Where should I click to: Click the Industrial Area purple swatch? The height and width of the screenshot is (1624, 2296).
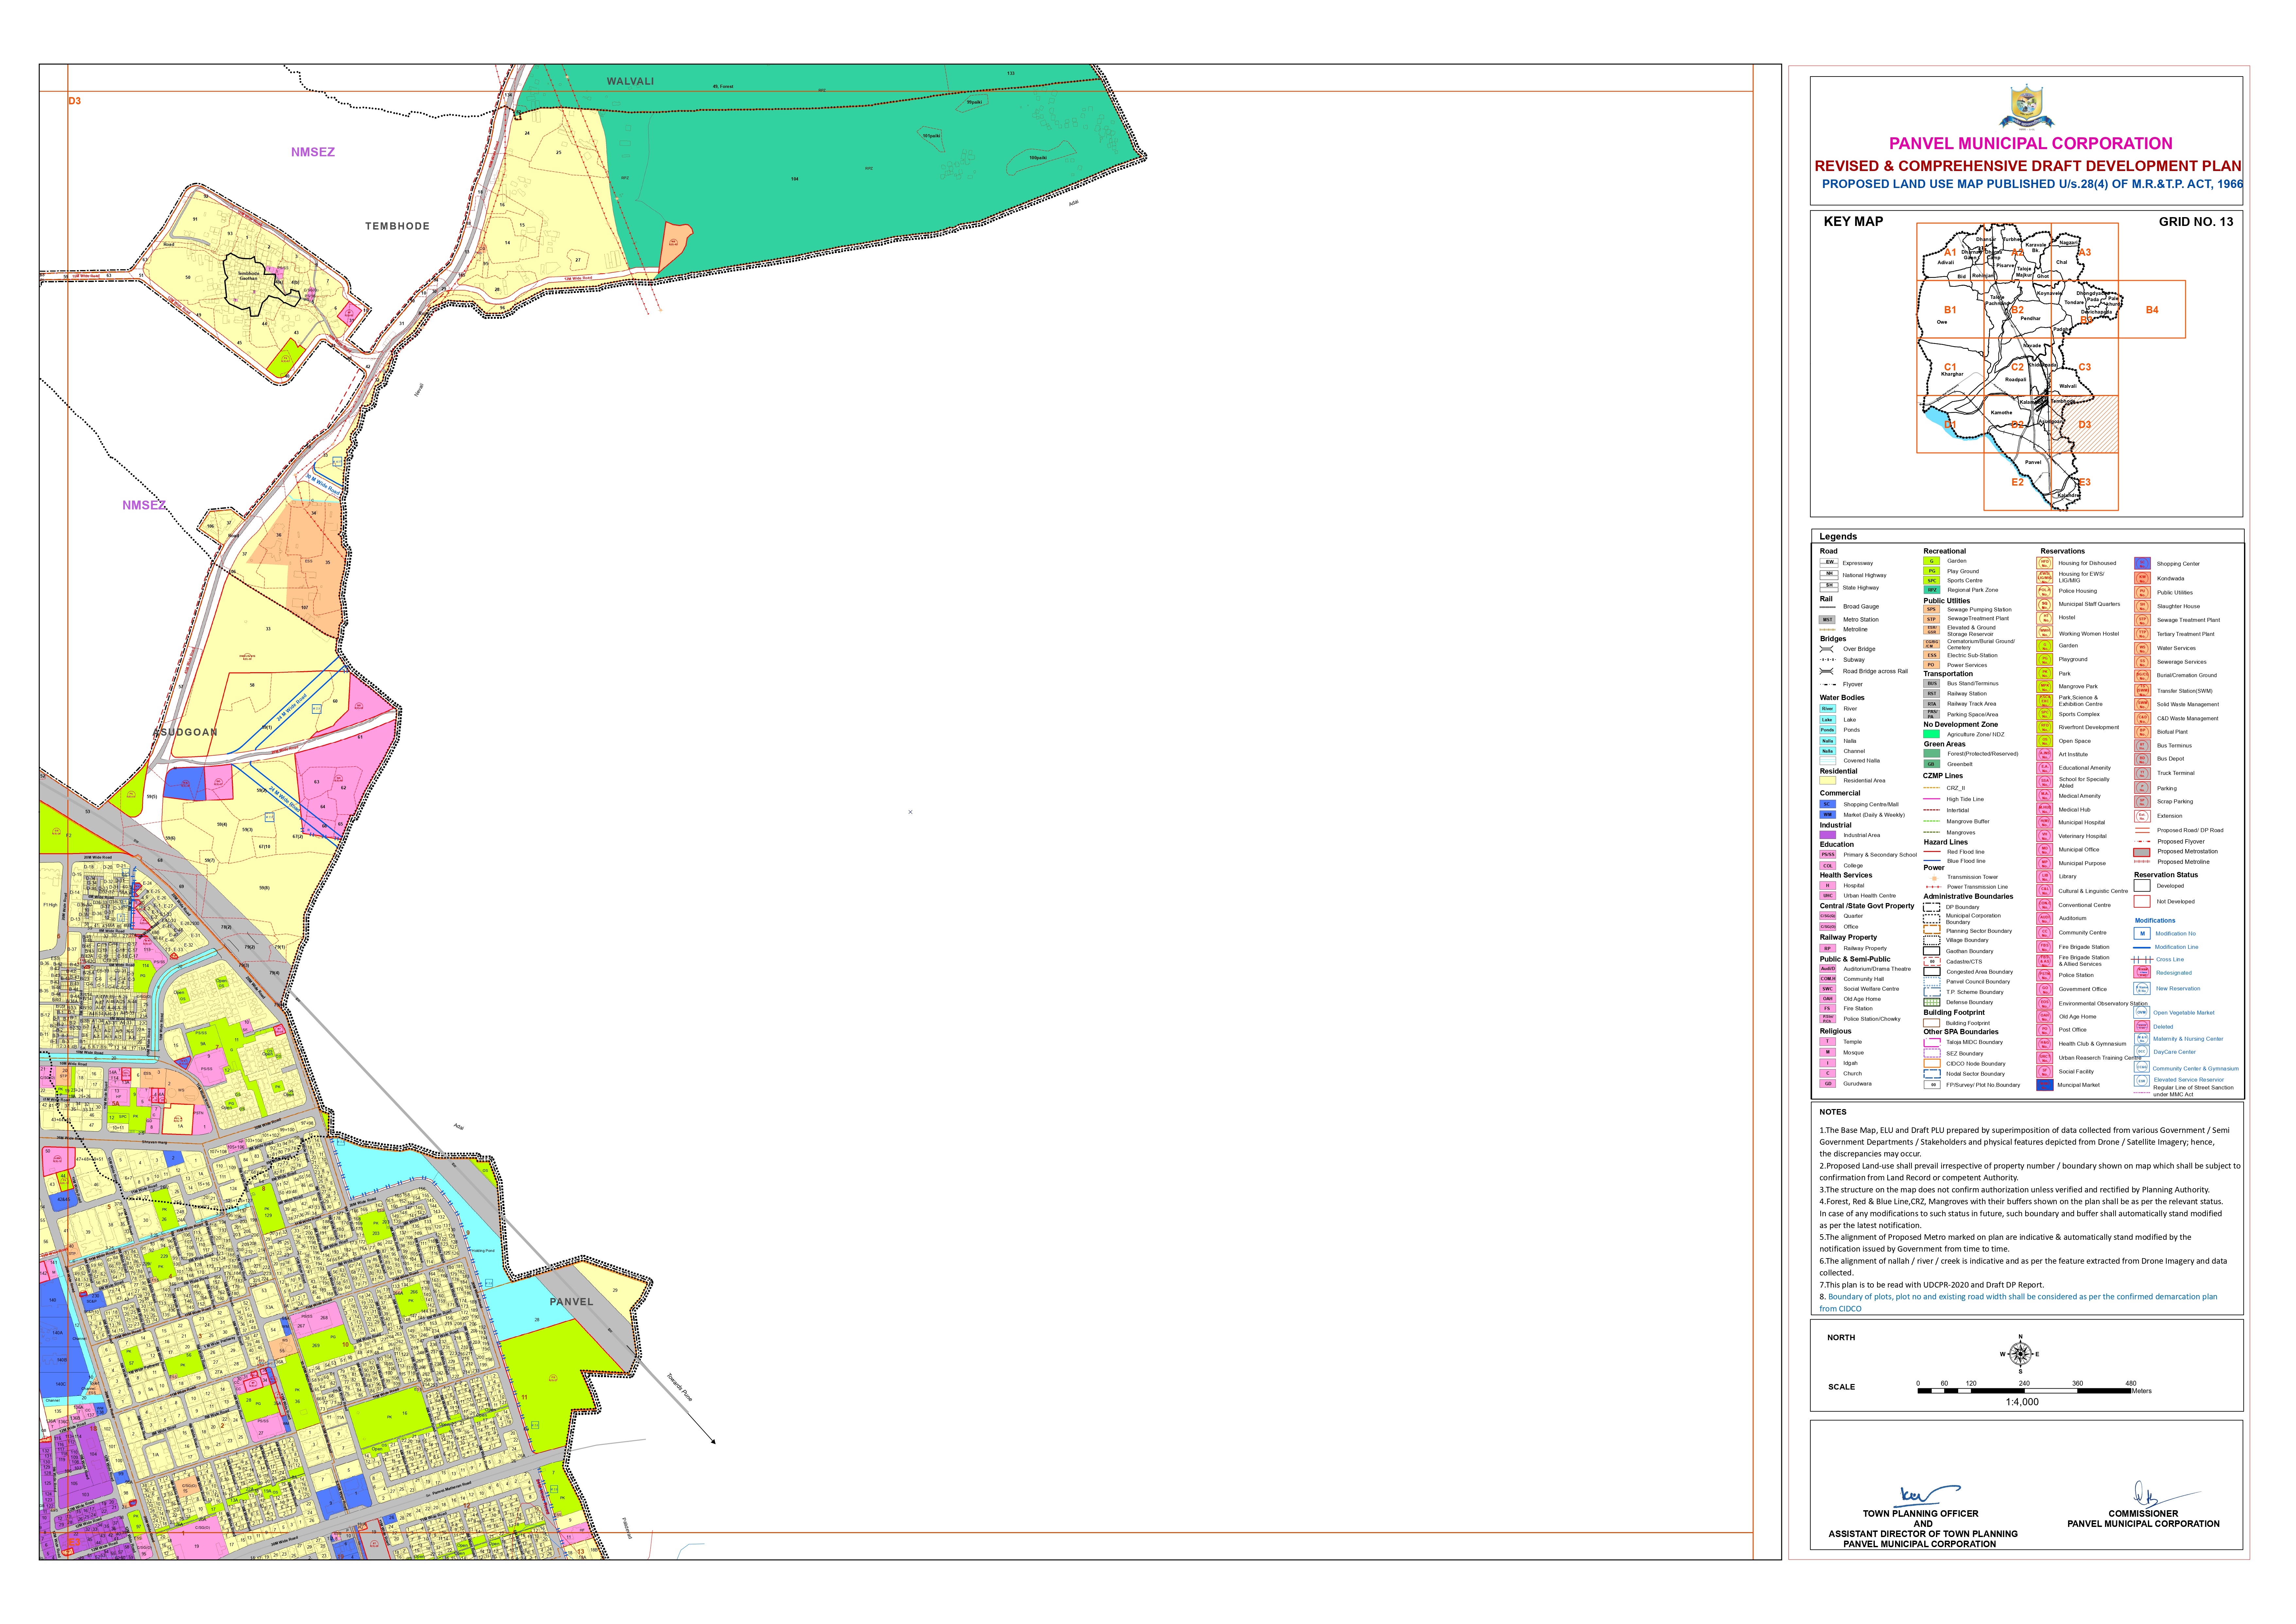tap(1828, 835)
